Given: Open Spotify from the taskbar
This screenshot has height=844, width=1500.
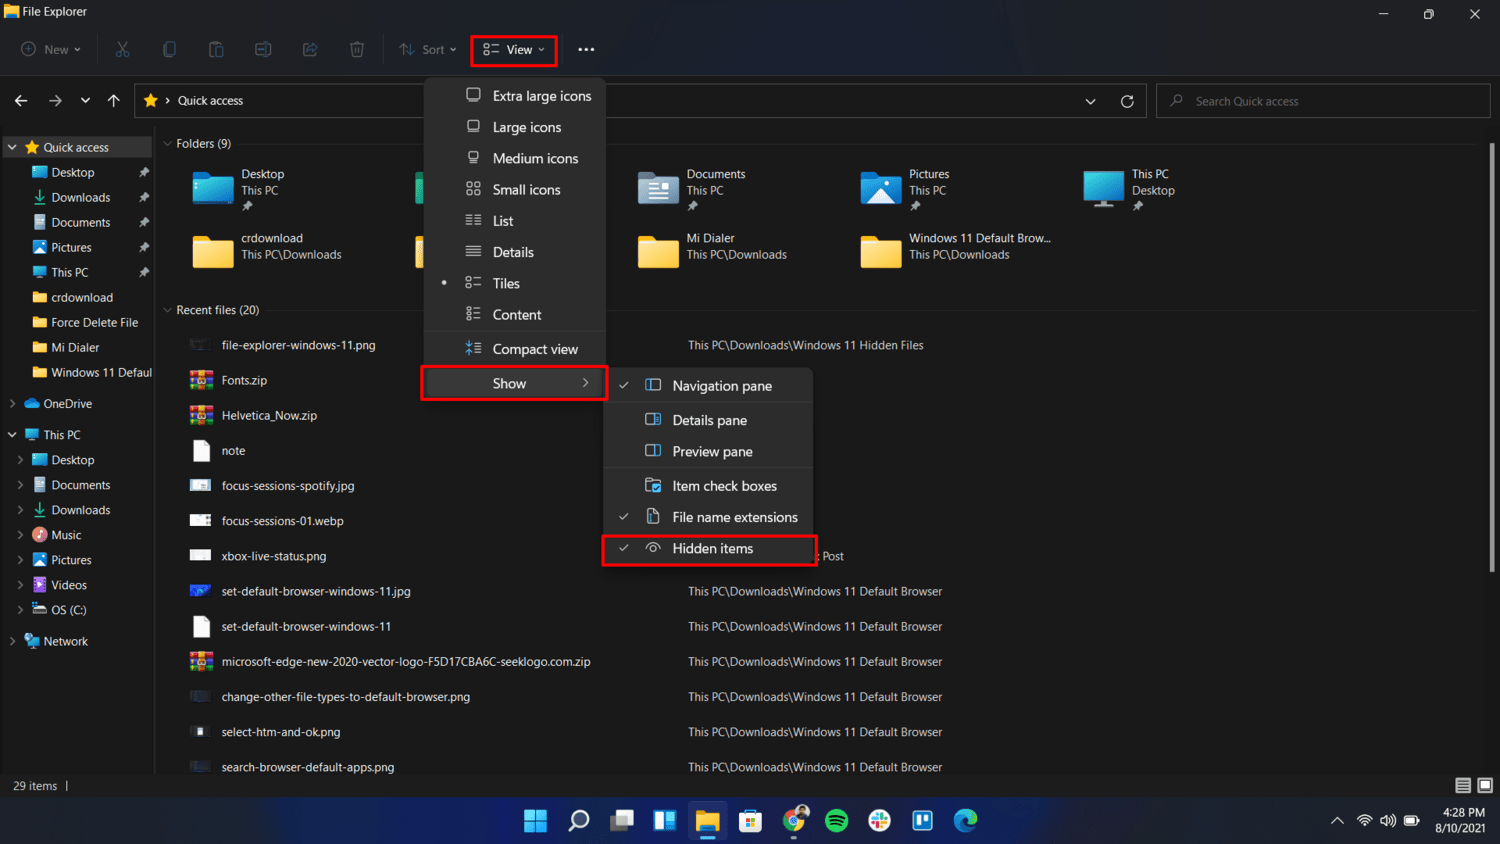Looking at the screenshot, I should click(836, 821).
